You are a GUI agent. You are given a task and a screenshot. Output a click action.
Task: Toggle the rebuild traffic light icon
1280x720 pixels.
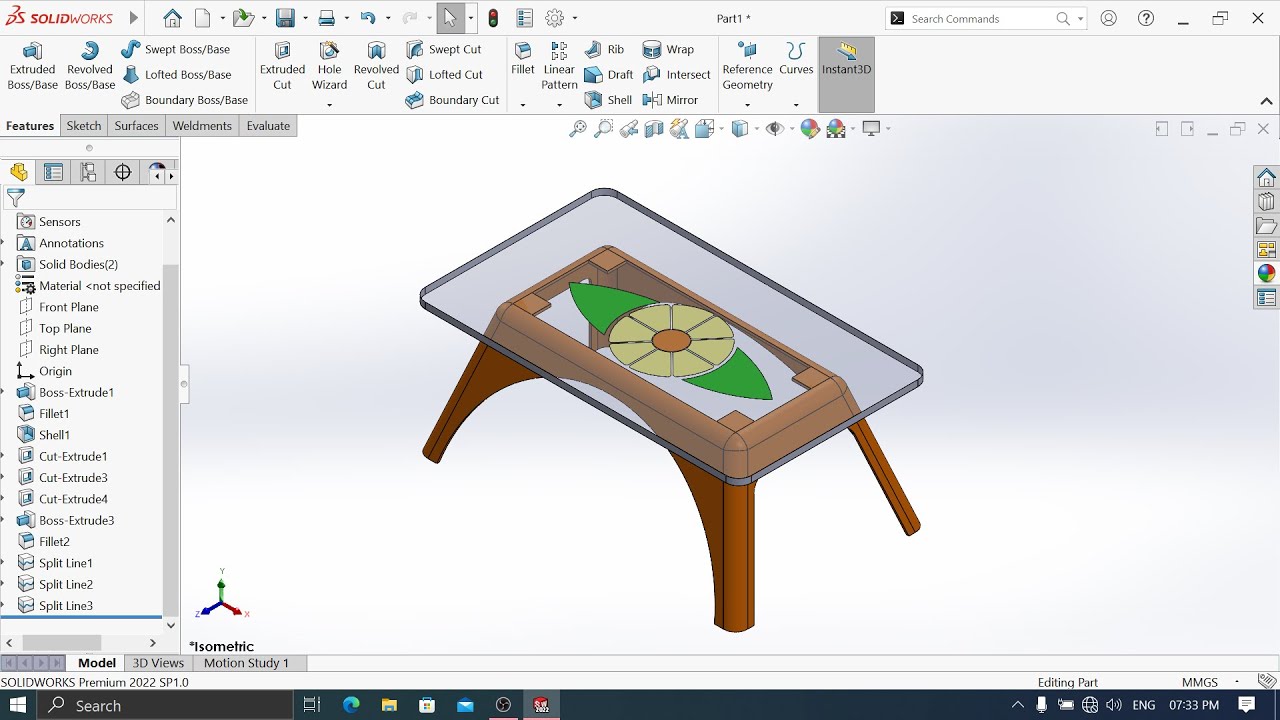pos(494,18)
